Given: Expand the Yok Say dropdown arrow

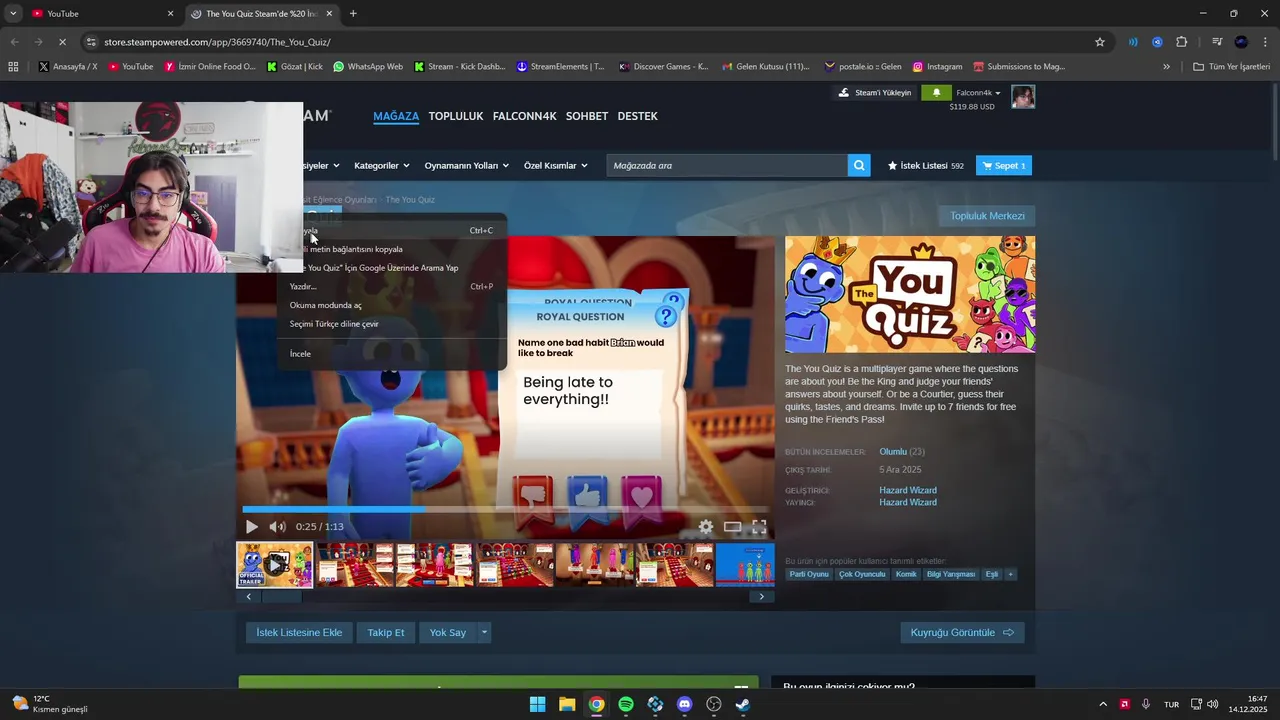Looking at the screenshot, I should click(x=484, y=632).
